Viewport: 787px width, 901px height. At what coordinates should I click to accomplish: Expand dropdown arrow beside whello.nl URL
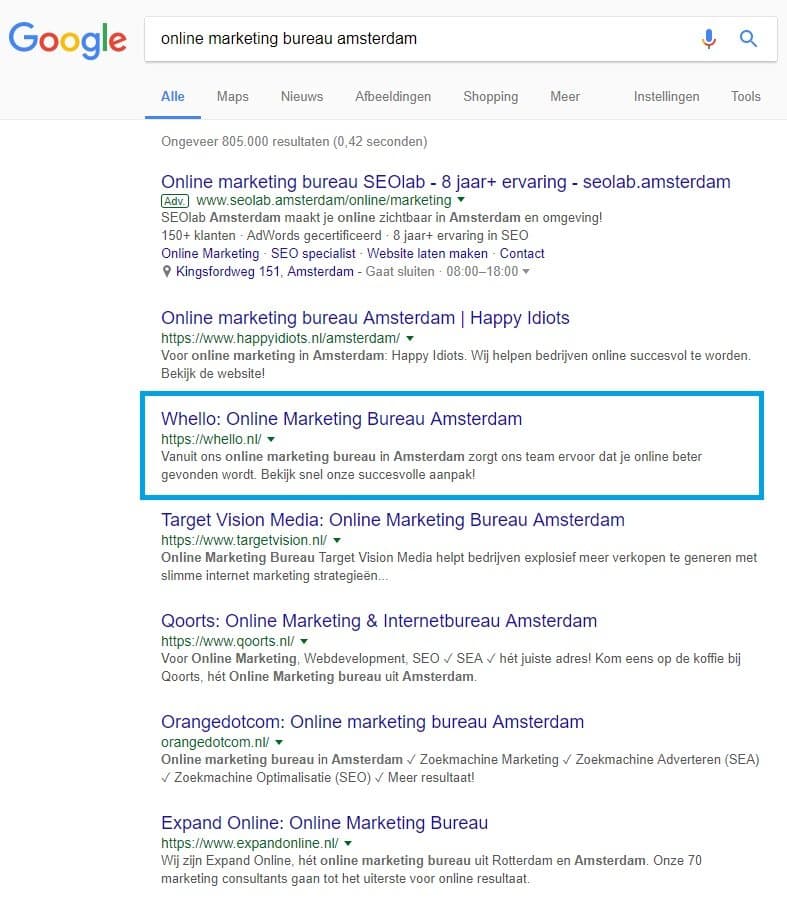(271, 440)
